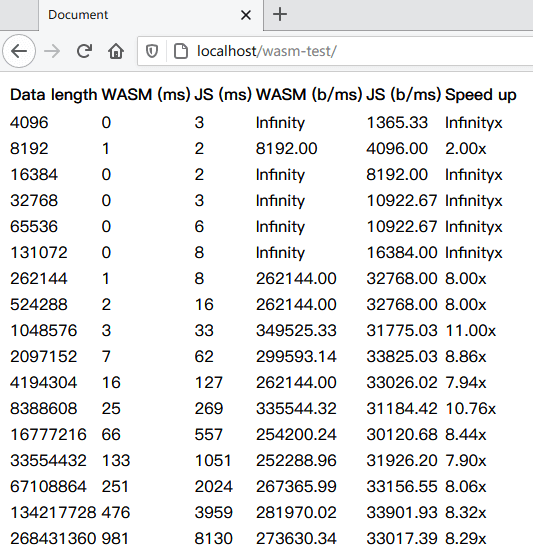The image size is (533, 558).
Task: Click the Data length column header
Action: (53, 95)
